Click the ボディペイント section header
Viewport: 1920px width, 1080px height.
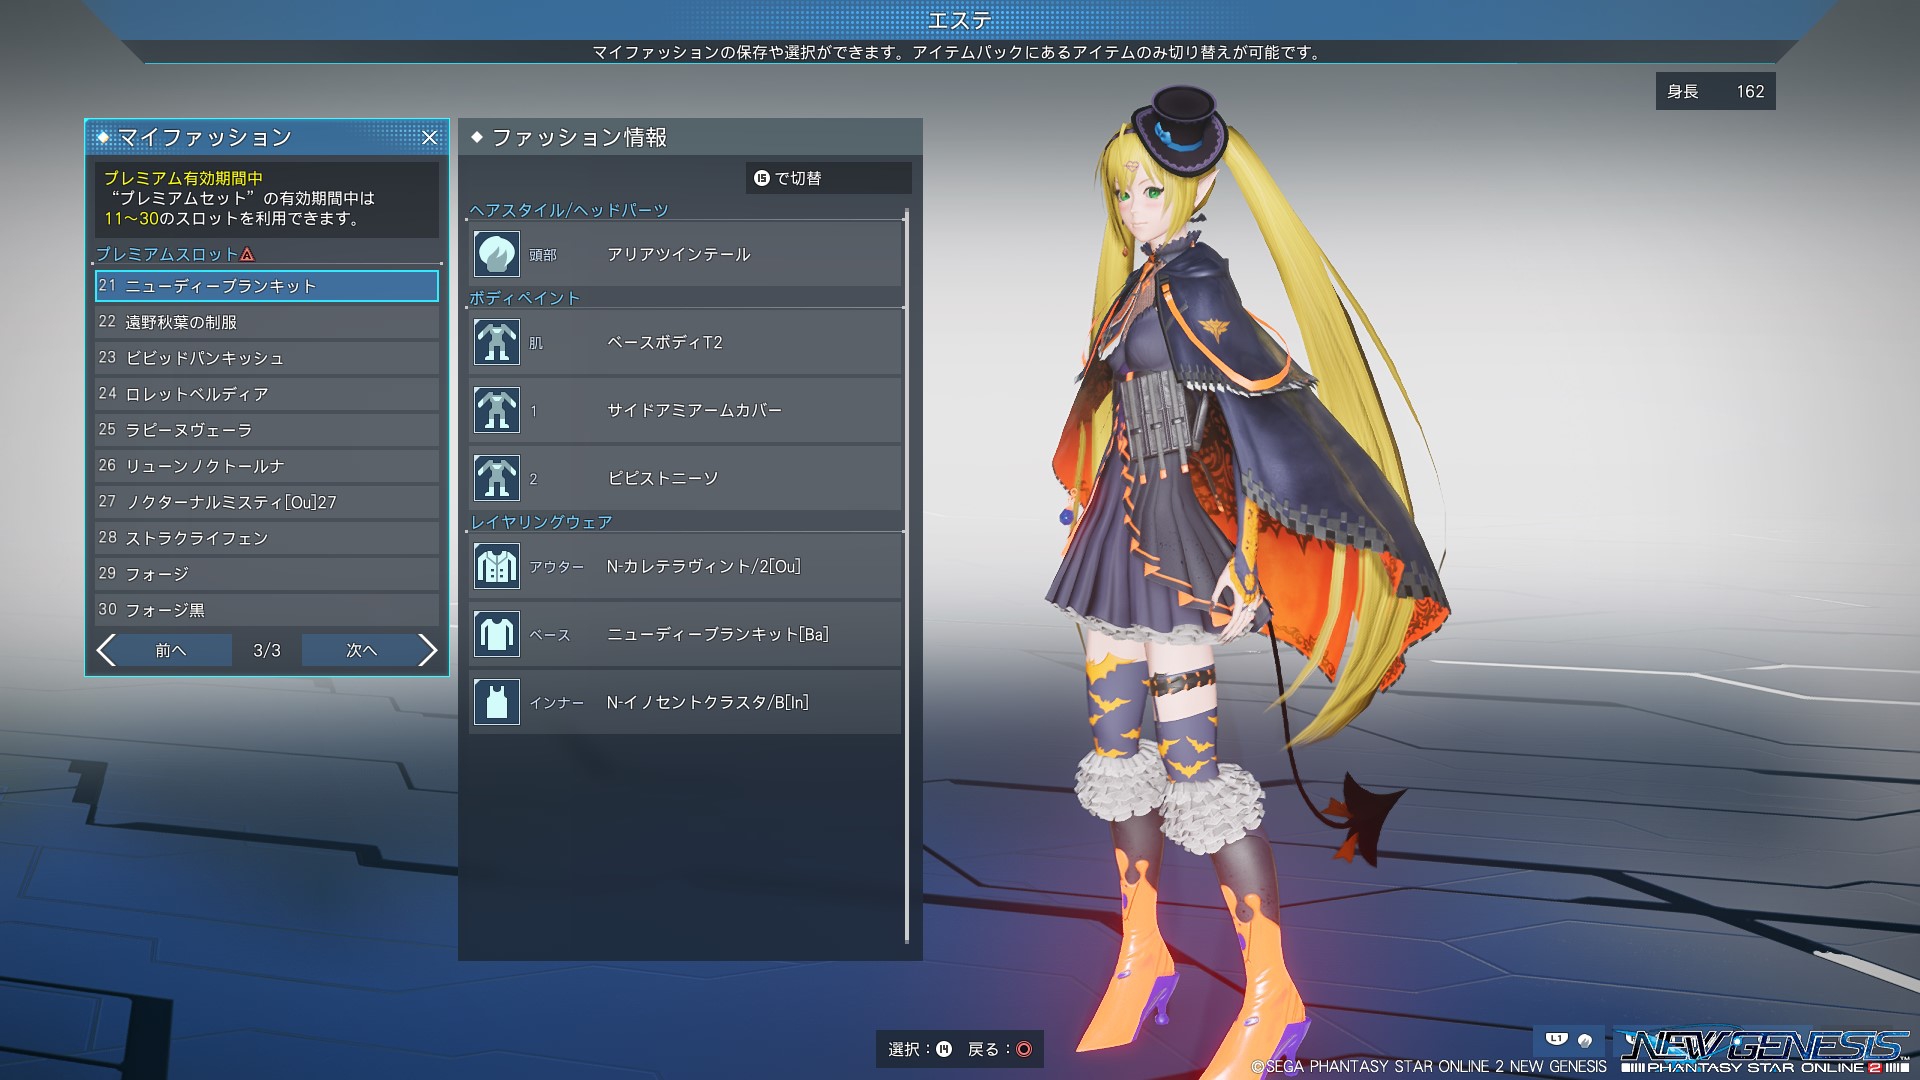525,298
